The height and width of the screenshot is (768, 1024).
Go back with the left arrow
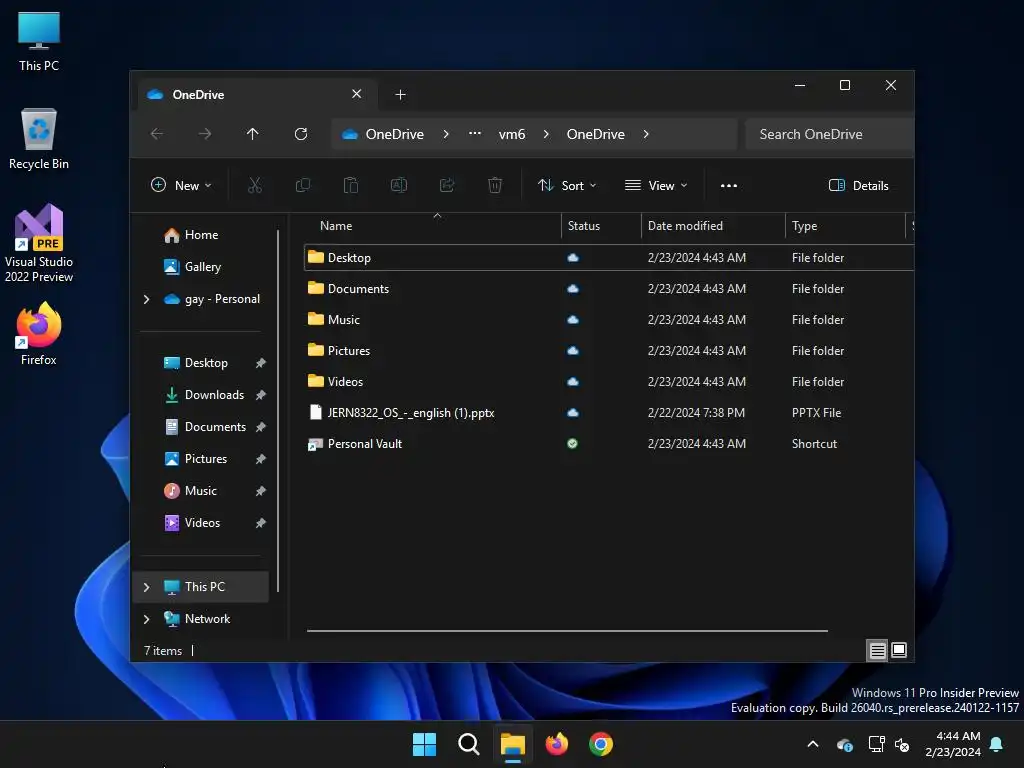pyautogui.click(x=157, y=134)
